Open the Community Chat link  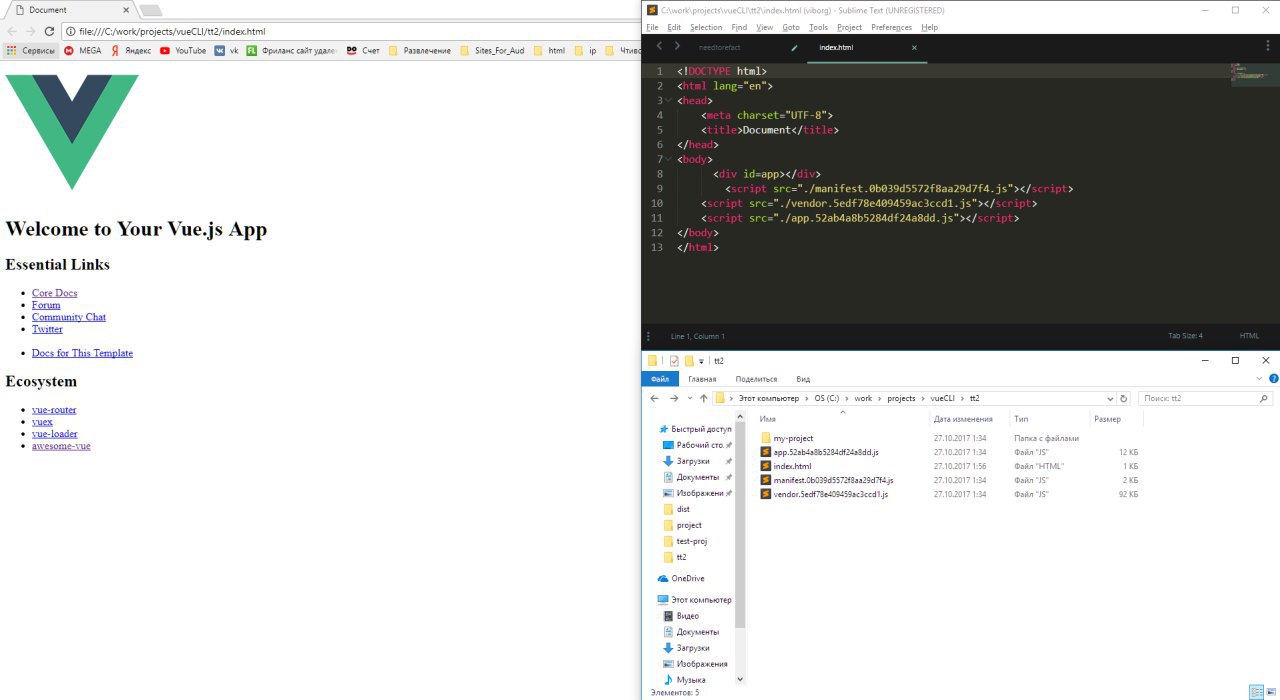coord(69,317)
